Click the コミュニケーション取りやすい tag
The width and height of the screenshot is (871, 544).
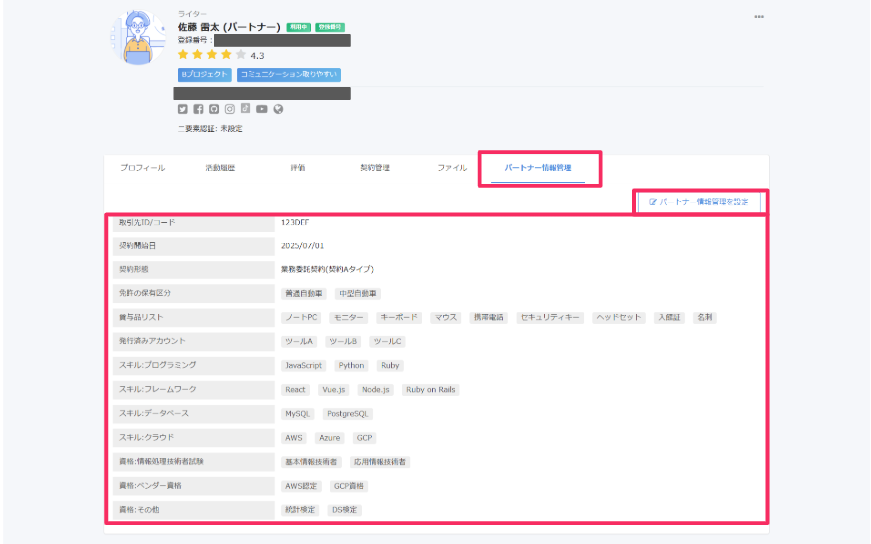pos(289,74)
